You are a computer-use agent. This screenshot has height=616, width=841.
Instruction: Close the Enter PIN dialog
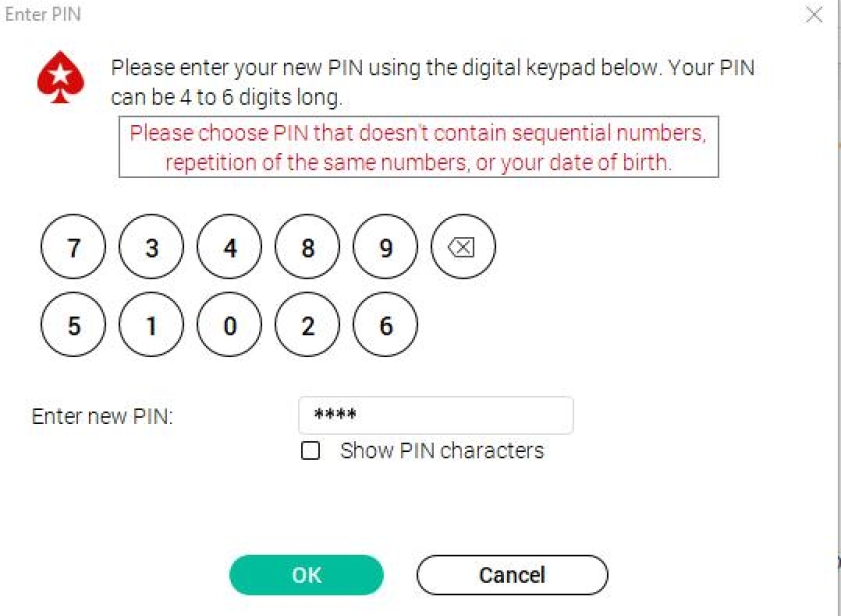pos(814,15)
